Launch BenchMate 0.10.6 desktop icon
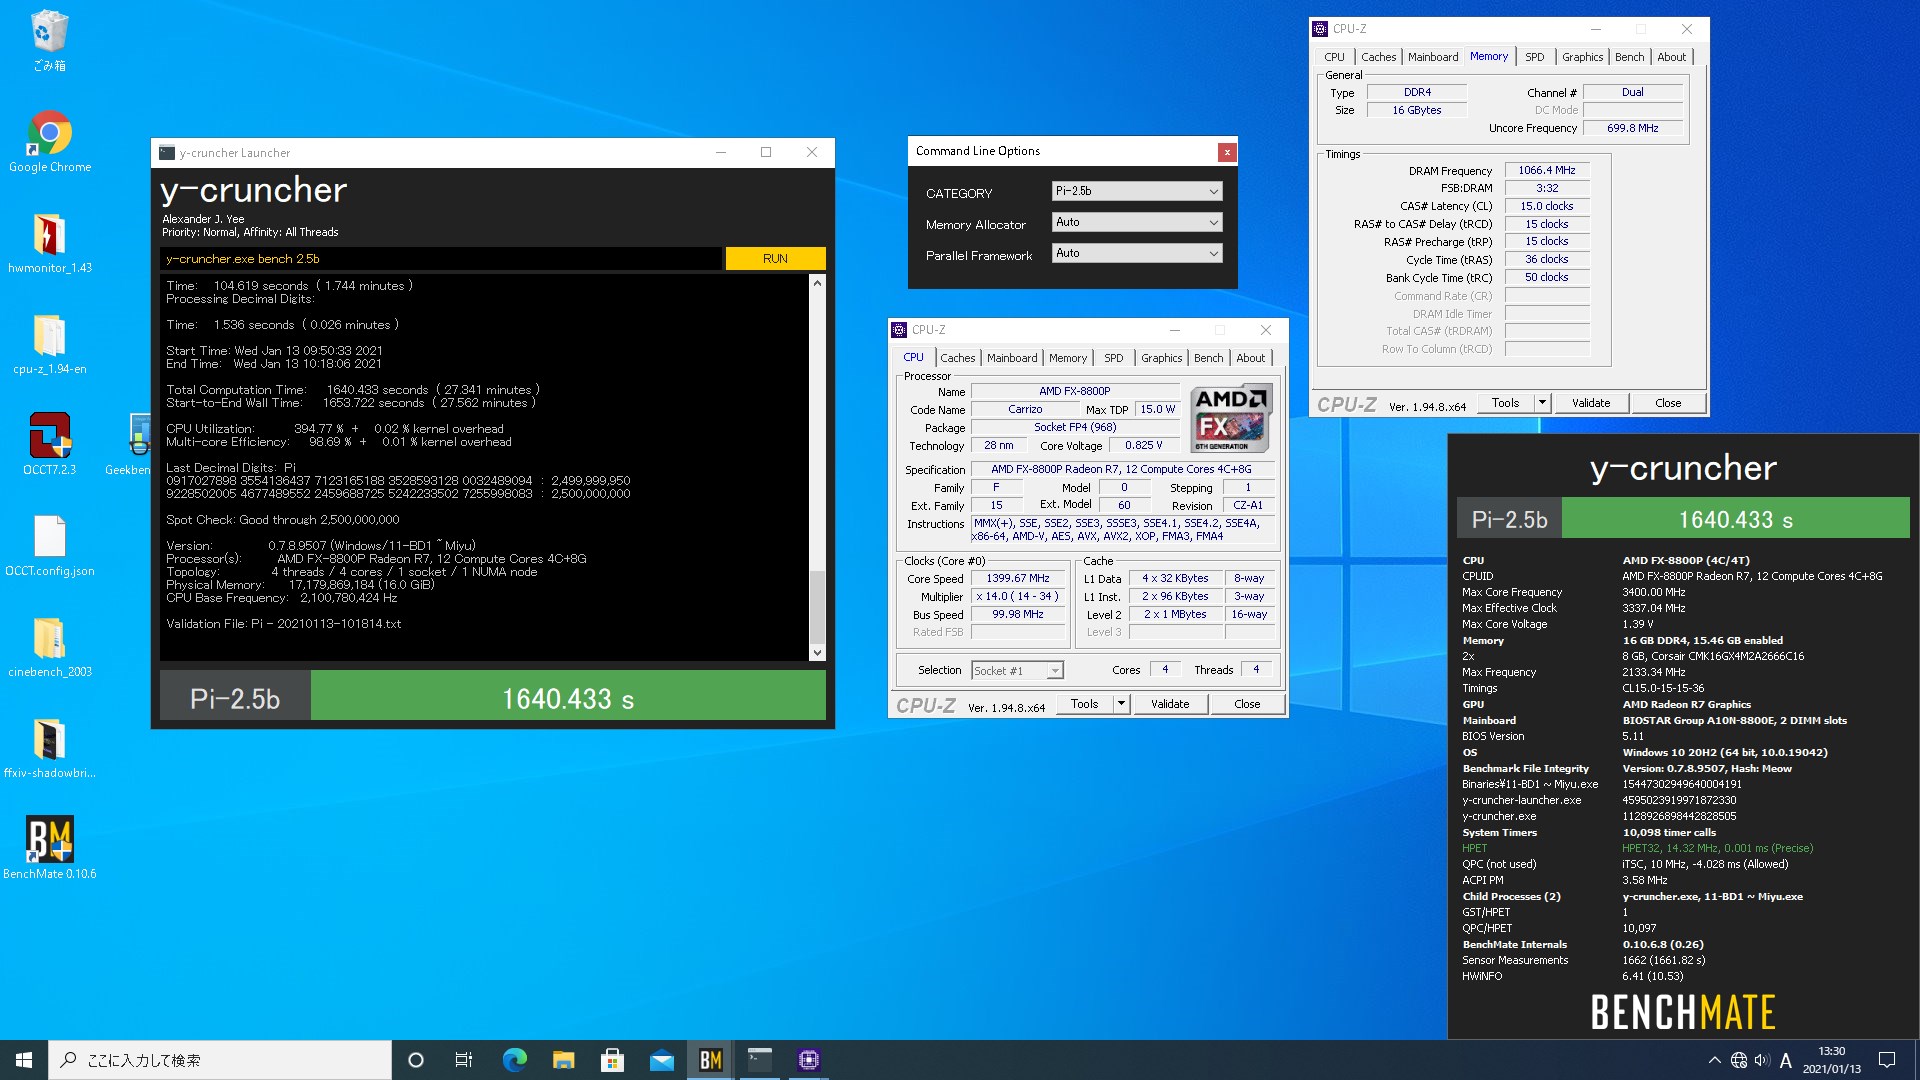The image size is (1920, 1080). (49, 848)
